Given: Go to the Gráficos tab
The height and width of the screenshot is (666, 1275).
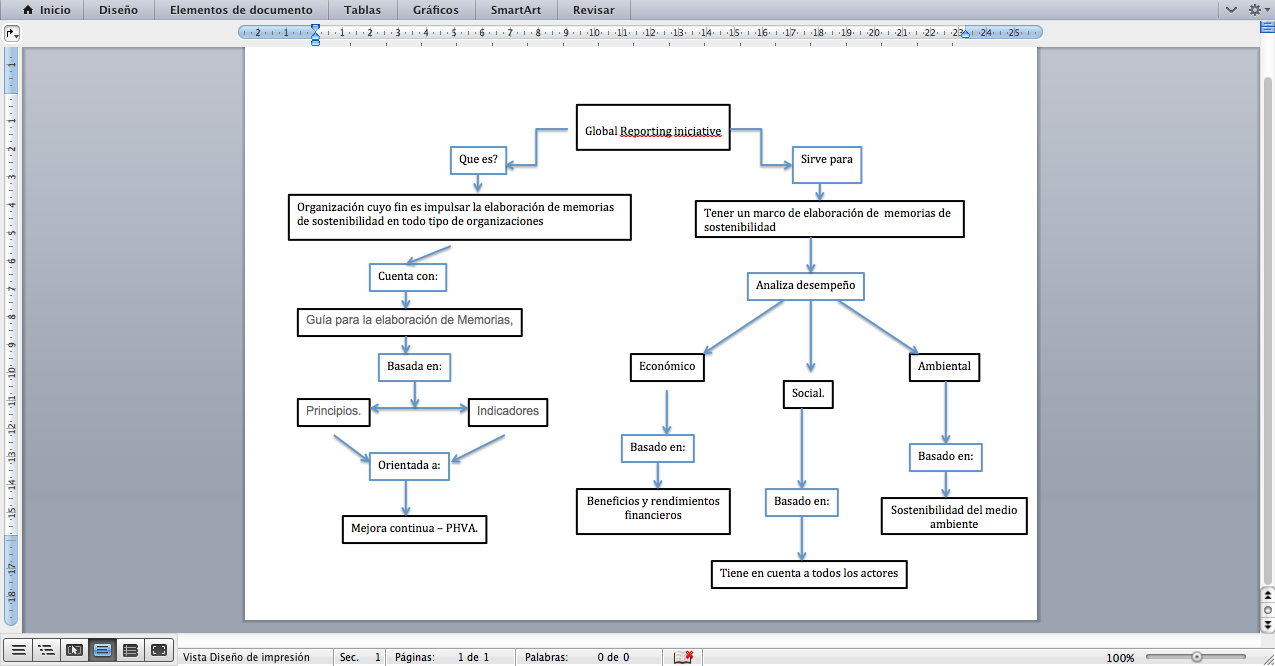Looking at the screenshot, I should [435, 10].
